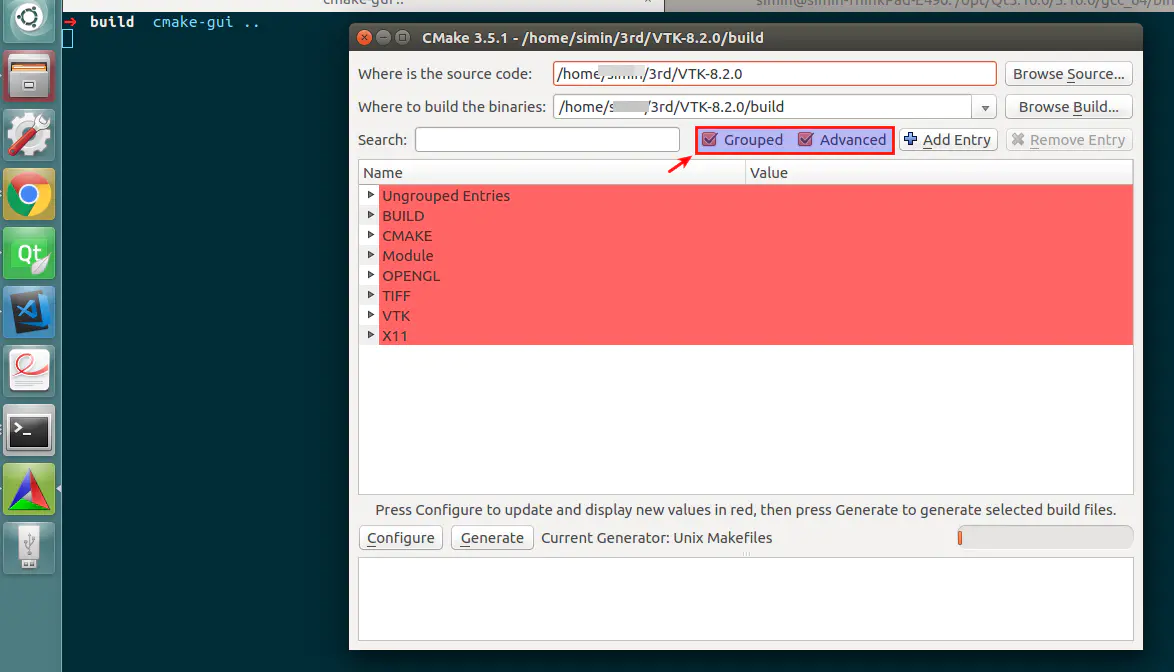Select the Module row text
Viewport: 1174px width, 672px height.
pyautogui.click(x=407, y=256)
